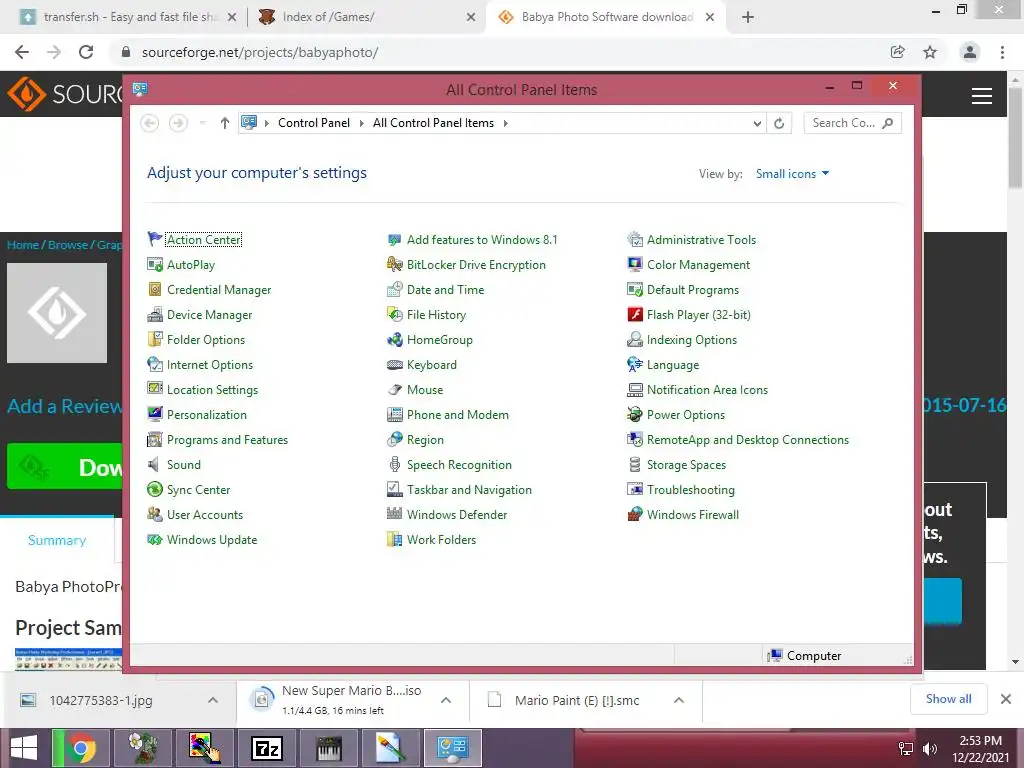Open options for 1042775383-1.jpg download
Screen dimensions: 1024x768
(213, 700)
